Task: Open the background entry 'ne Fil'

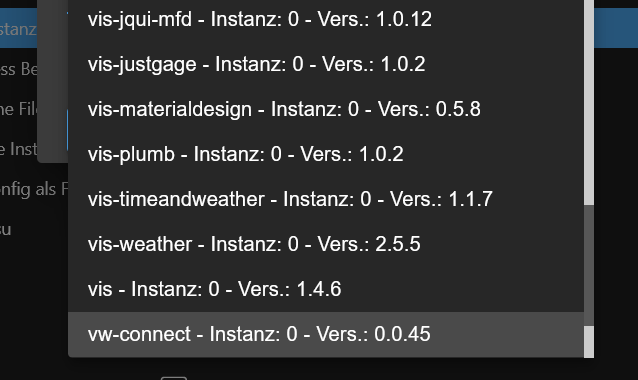Action: pyautogui.click(x=18, y=109)
